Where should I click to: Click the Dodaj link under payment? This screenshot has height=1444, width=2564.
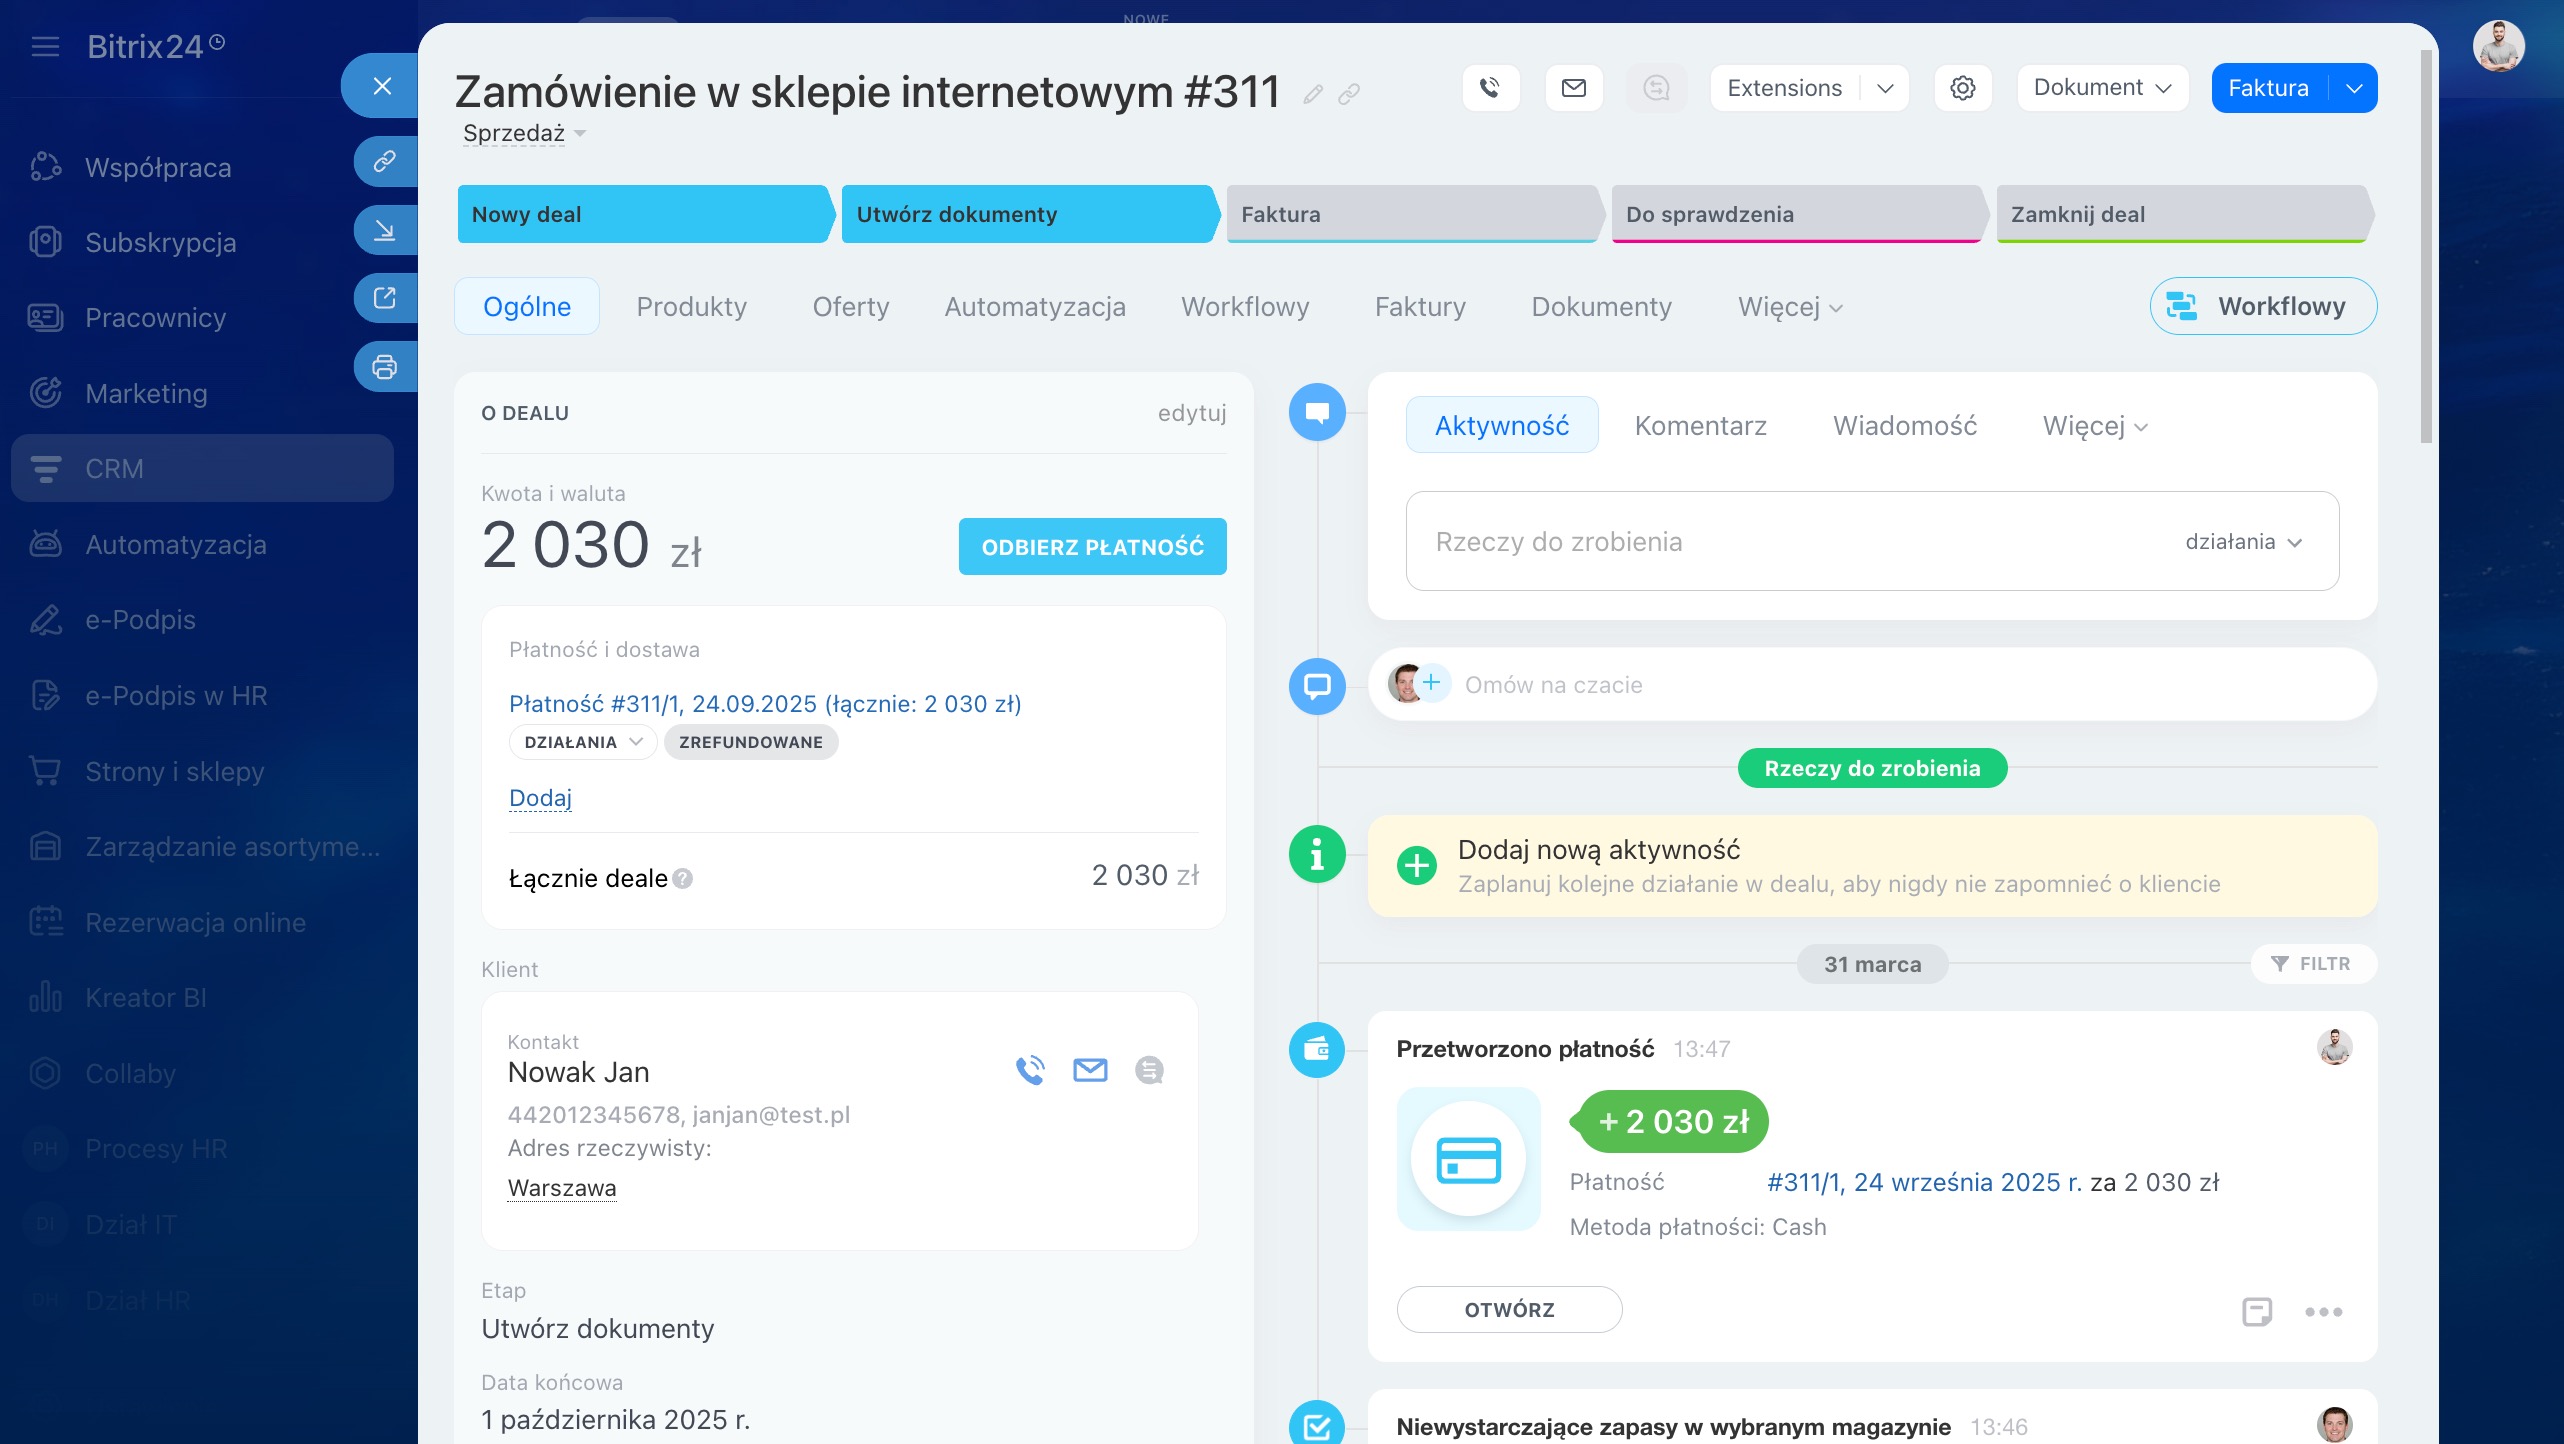coord(540,798)
